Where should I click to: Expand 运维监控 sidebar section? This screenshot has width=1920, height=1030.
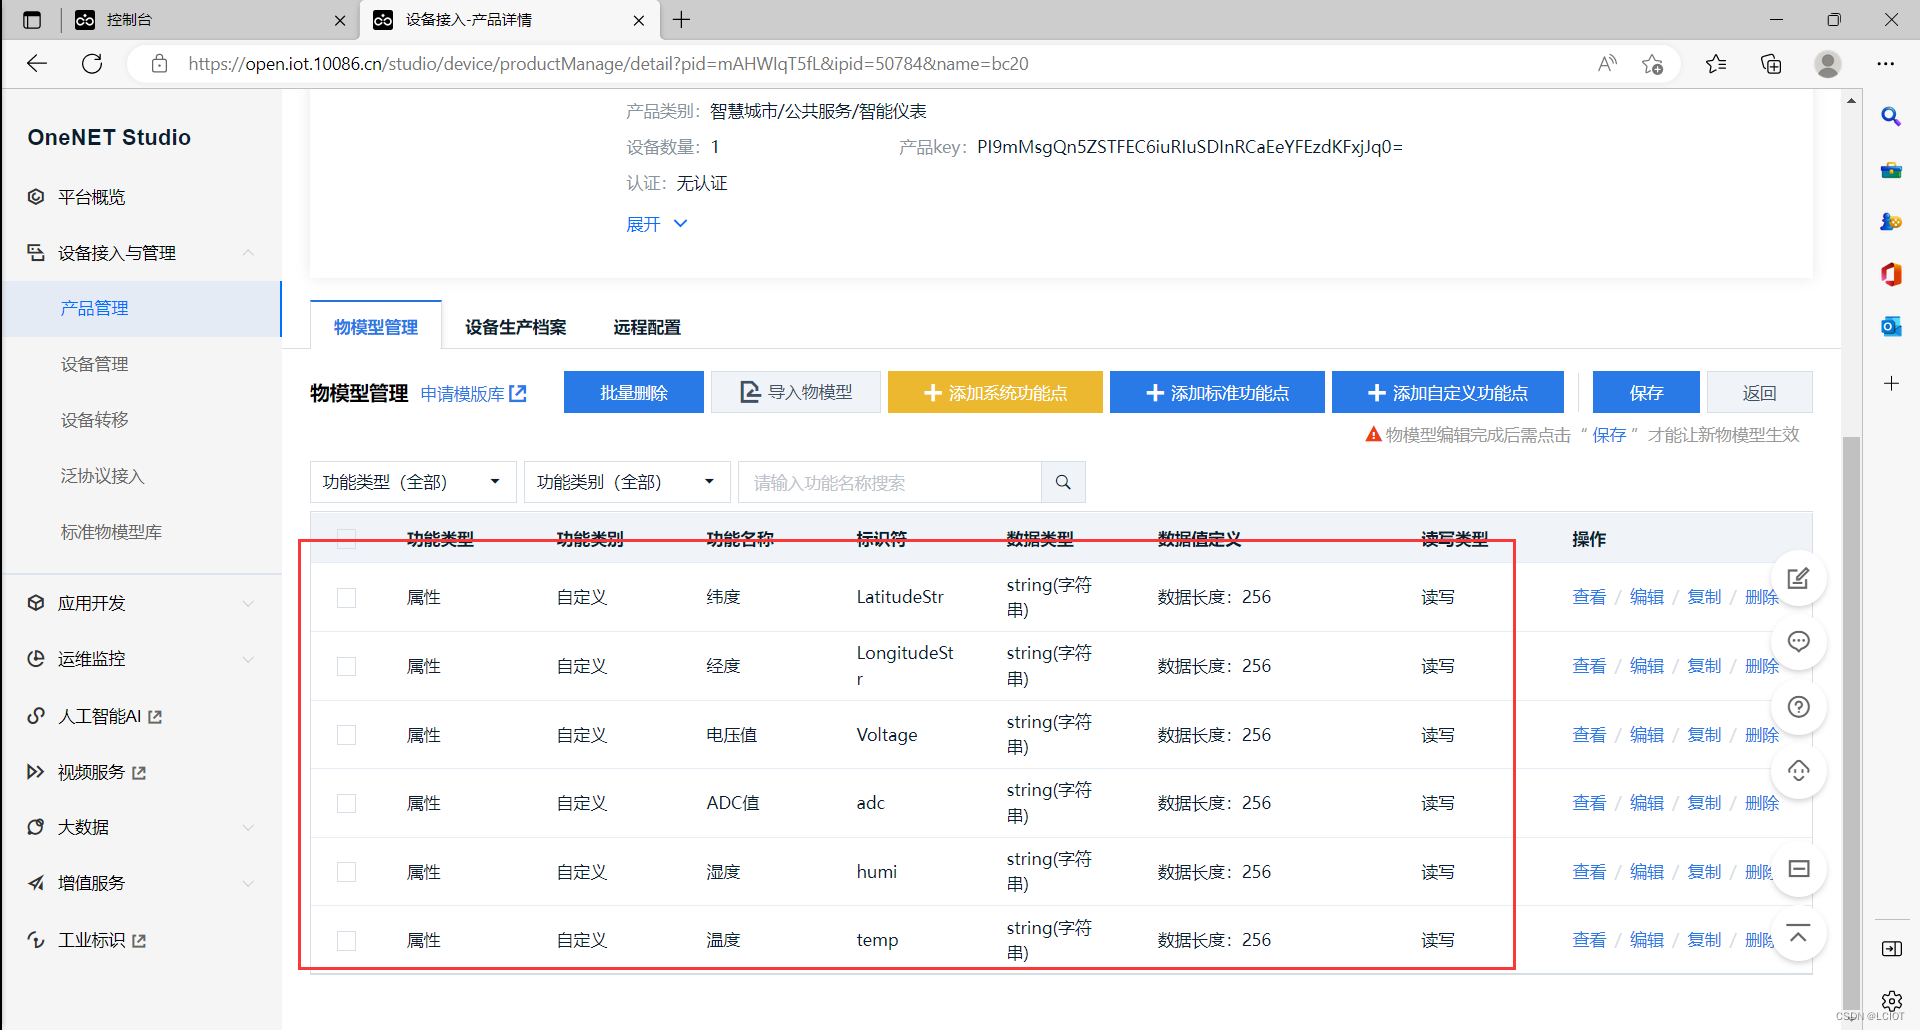coord(248,659)
